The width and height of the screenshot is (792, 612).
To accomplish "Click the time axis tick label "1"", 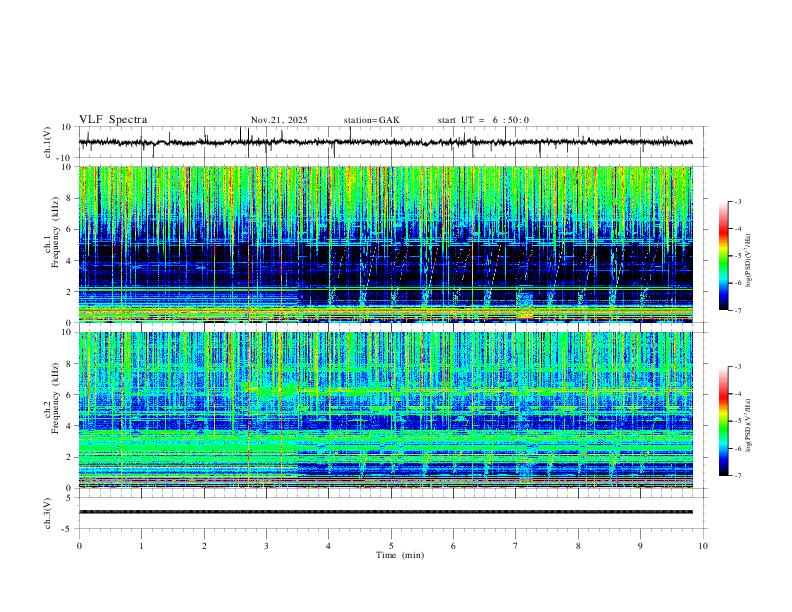I will (x=141, y=546).
